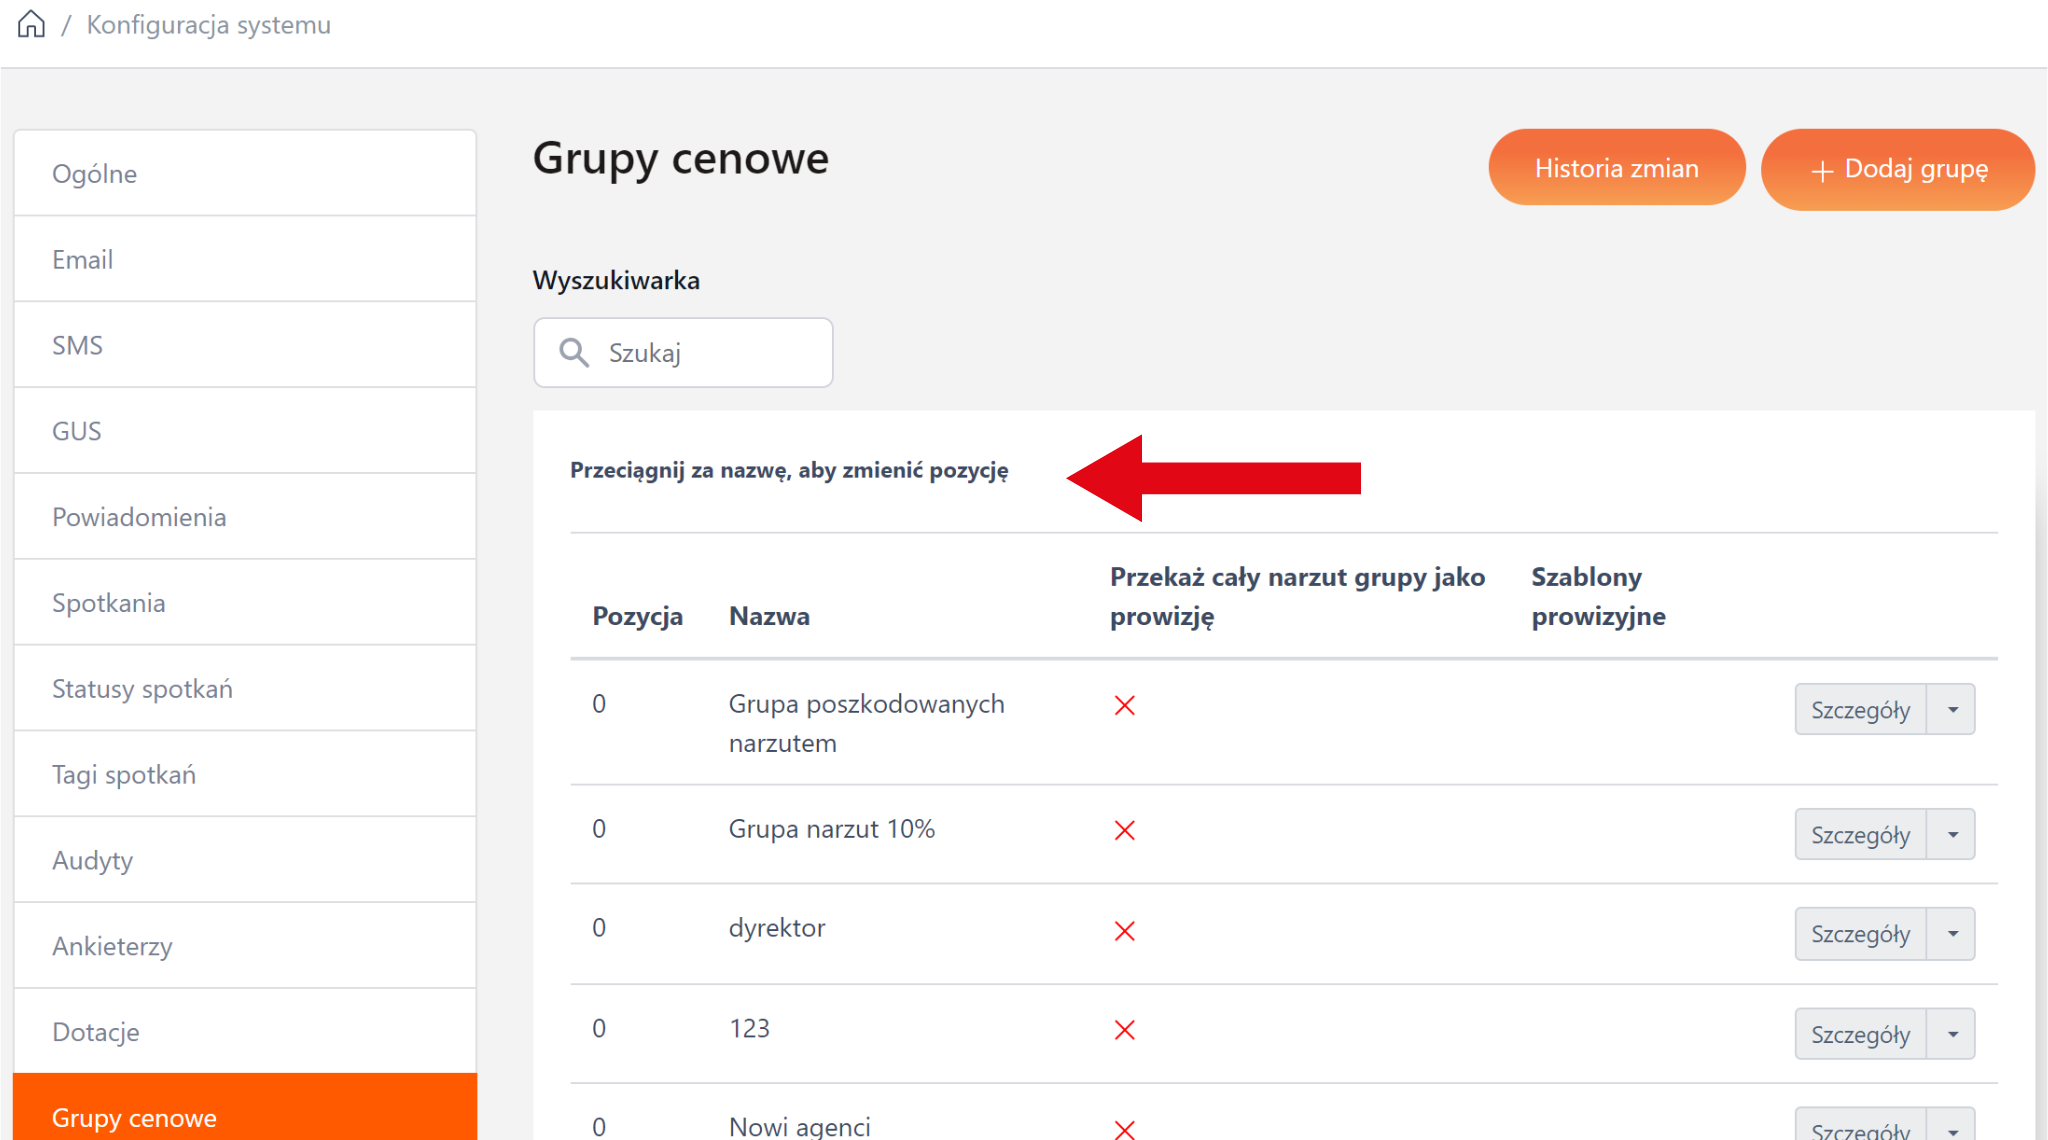Click the Konfiguracja systemu breadcrumb link
The height and width of the screenshot is (1140, 2048).
[x=208, y=25]
